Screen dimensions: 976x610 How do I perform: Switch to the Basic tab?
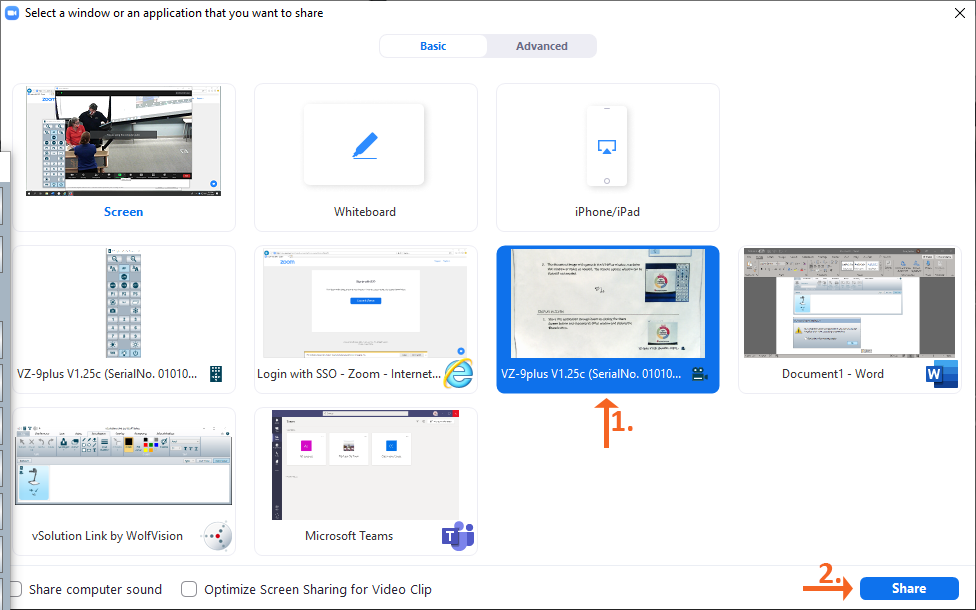(x=433, y=46)
